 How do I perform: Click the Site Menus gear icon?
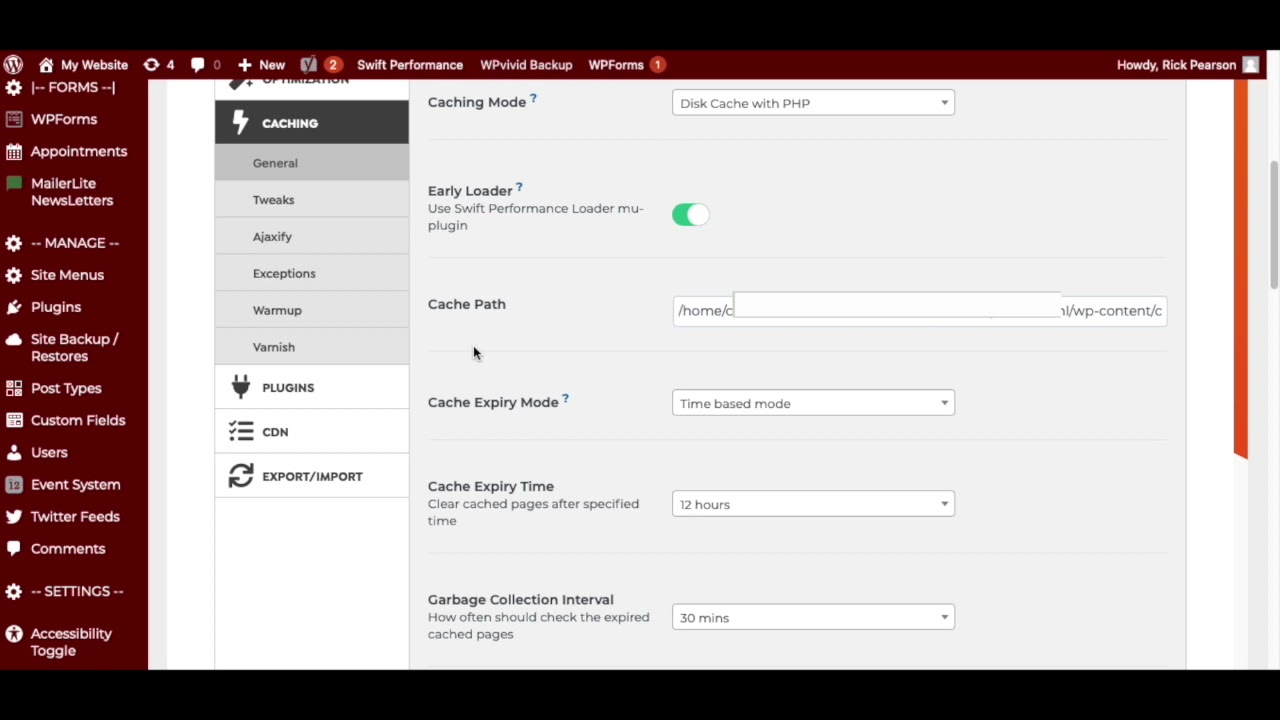(13, 275)
